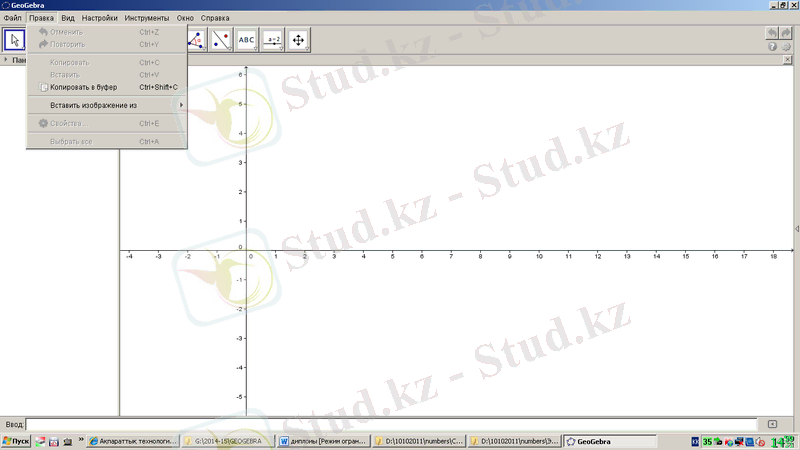Switch to Ақпараттық технологи... taskbar window
The width and height of the screenshot is (800, 450).
pos(133,441)
